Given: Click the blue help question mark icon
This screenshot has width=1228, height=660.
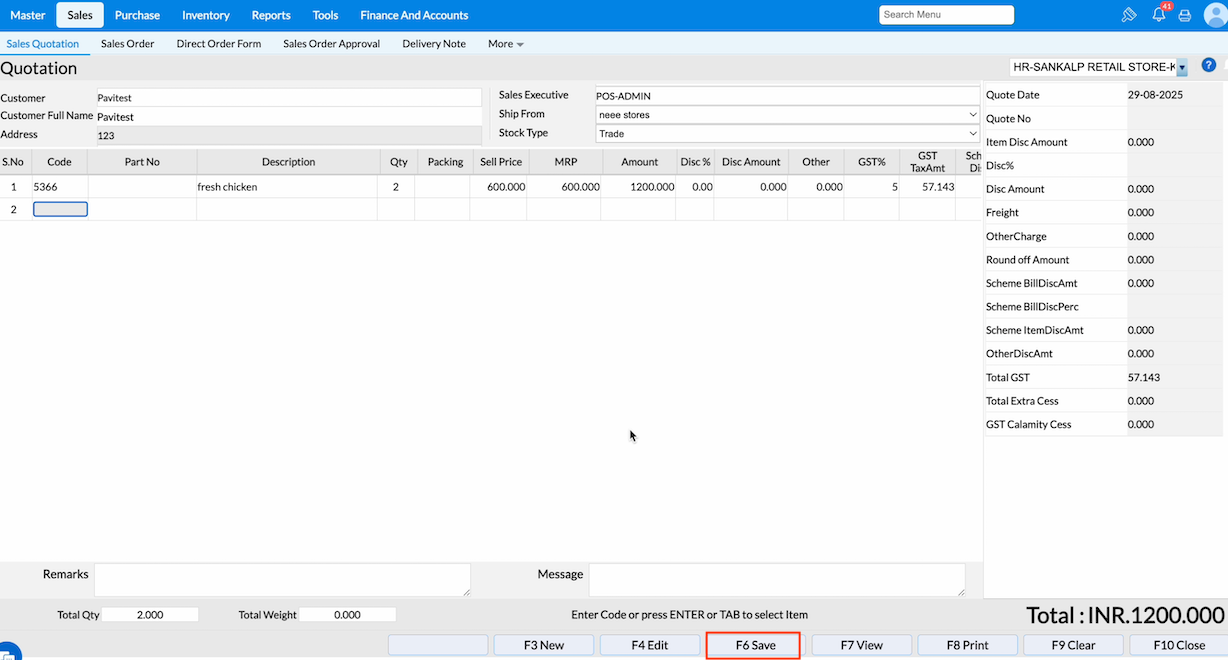Looking at the screenshot, I should (1208, 65).
